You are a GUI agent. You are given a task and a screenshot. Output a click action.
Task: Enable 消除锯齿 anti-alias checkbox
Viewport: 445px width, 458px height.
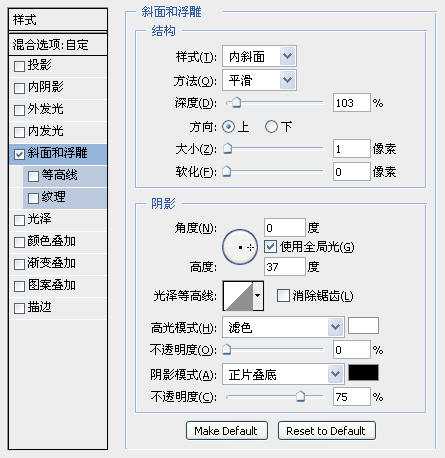tap(283, 295)
